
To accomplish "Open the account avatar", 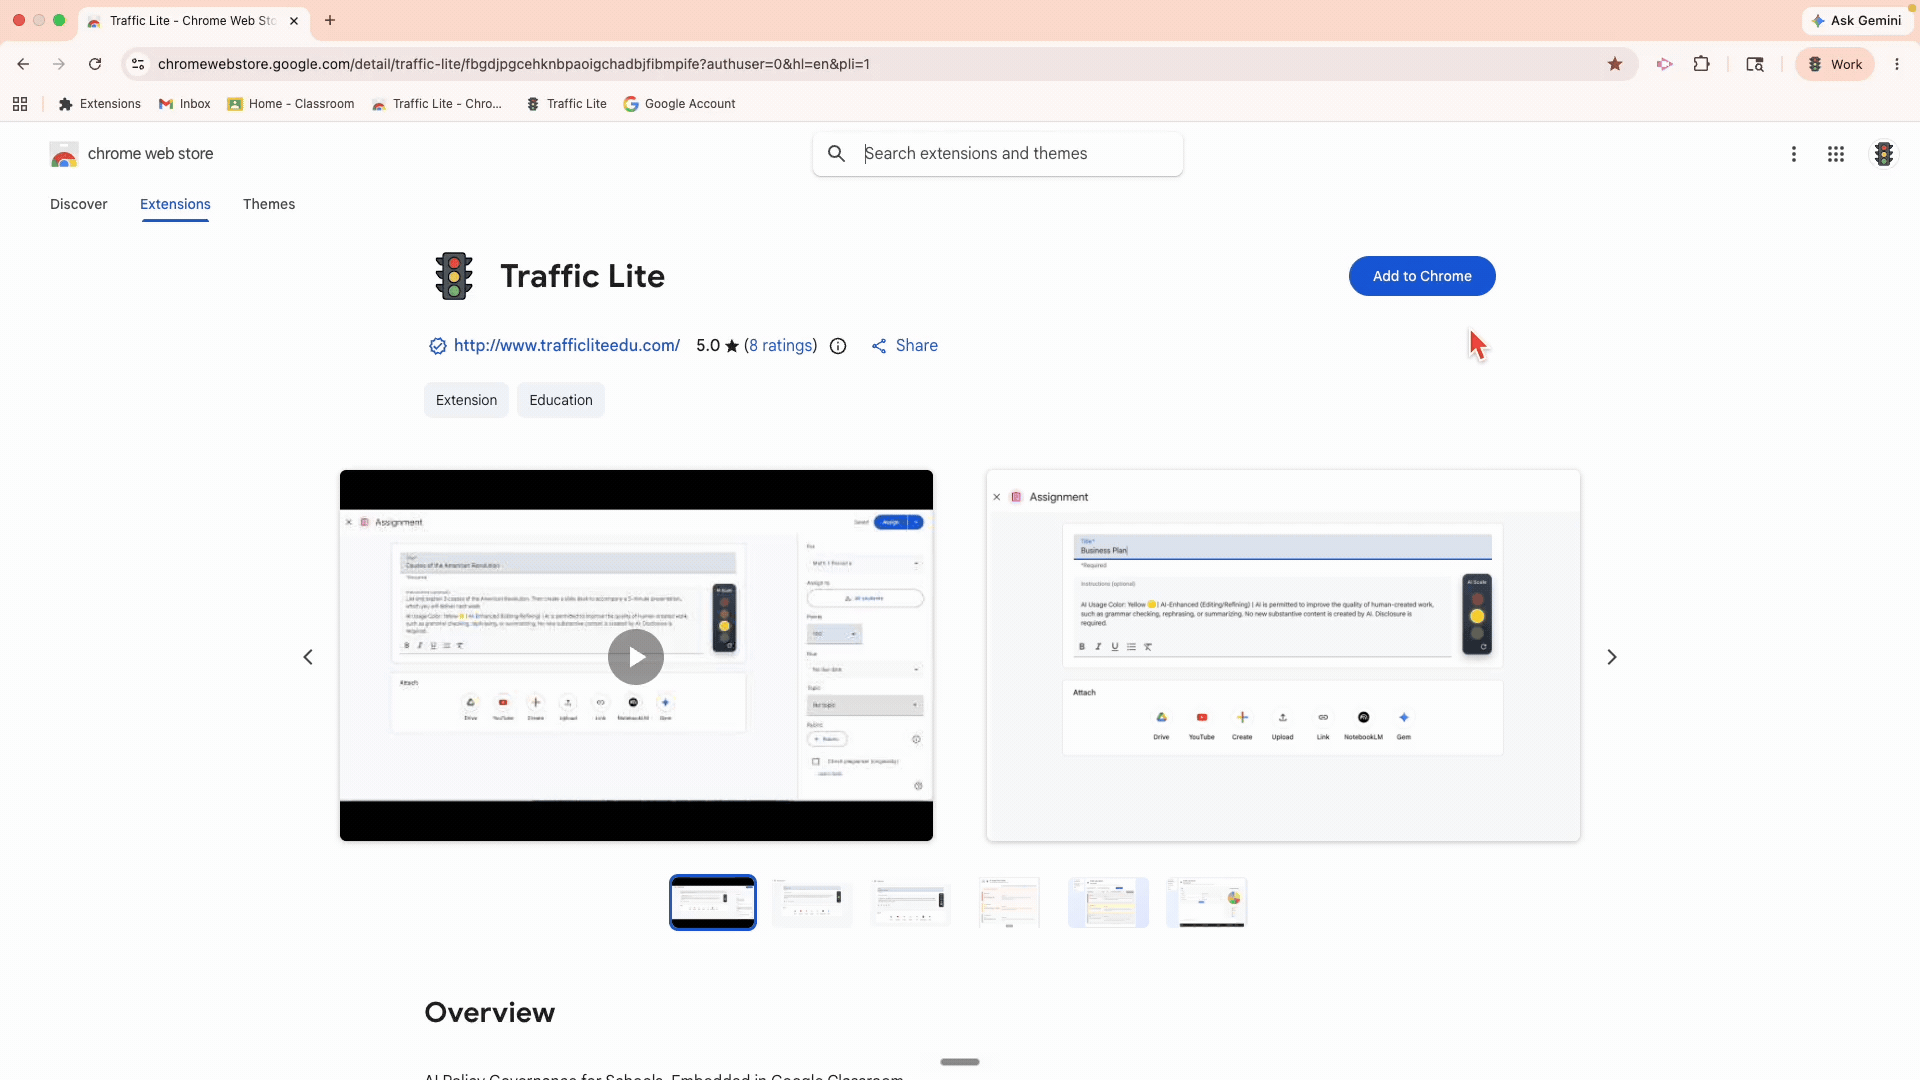I will coord(1884,154).
